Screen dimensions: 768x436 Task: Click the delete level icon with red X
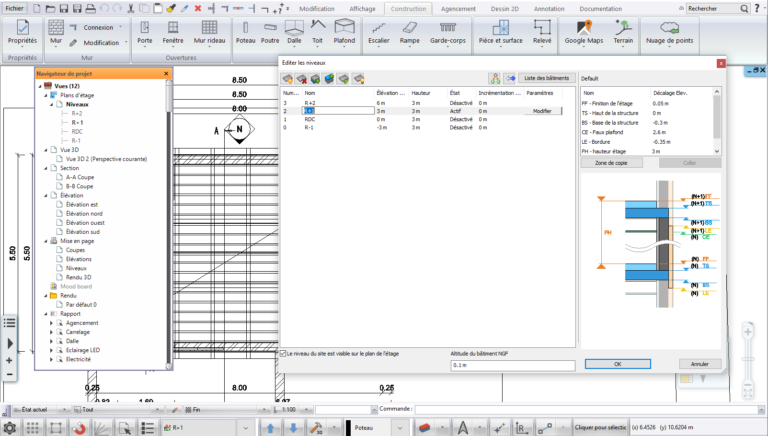[301, 78]
